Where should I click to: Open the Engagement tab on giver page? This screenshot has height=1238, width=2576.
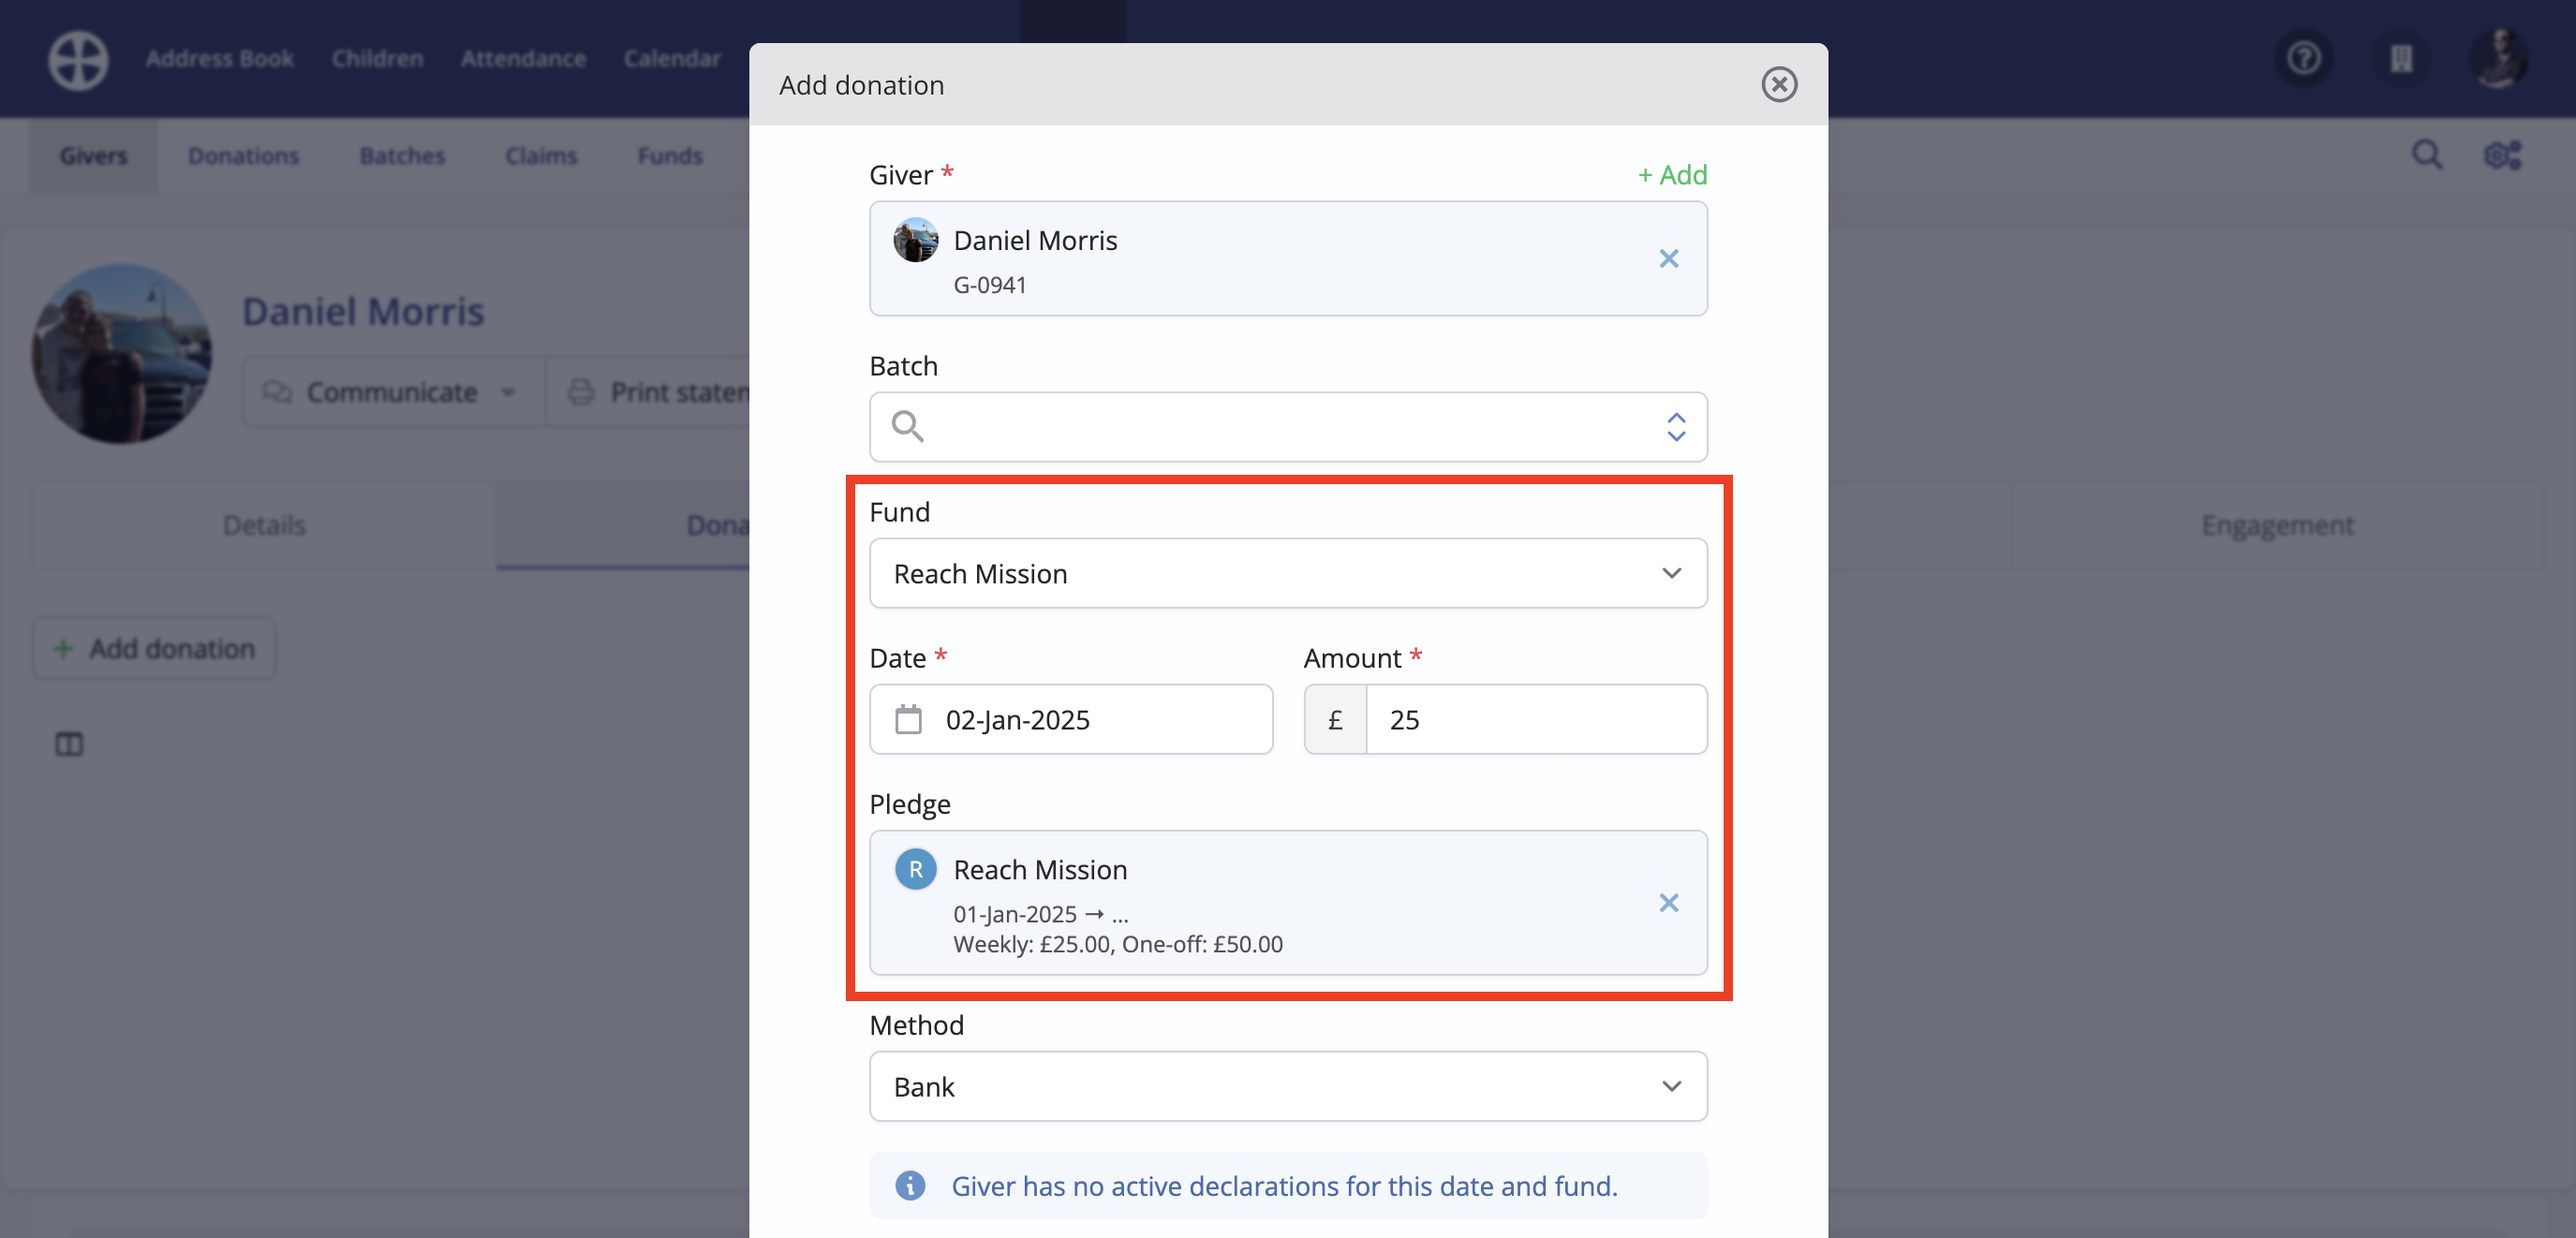point(2277,526)
